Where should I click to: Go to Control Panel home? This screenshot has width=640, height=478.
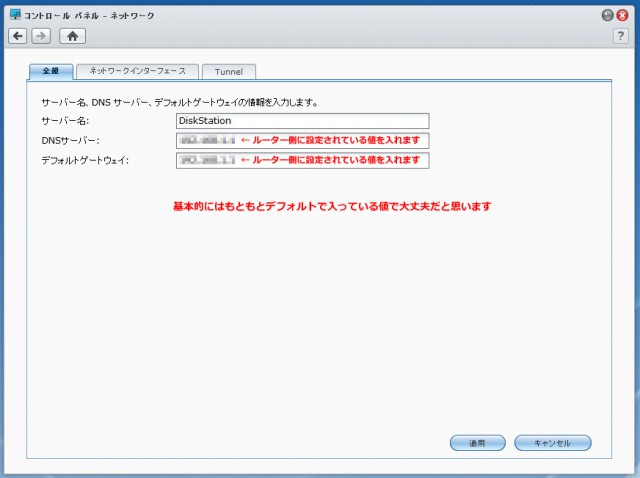(72, 36)
